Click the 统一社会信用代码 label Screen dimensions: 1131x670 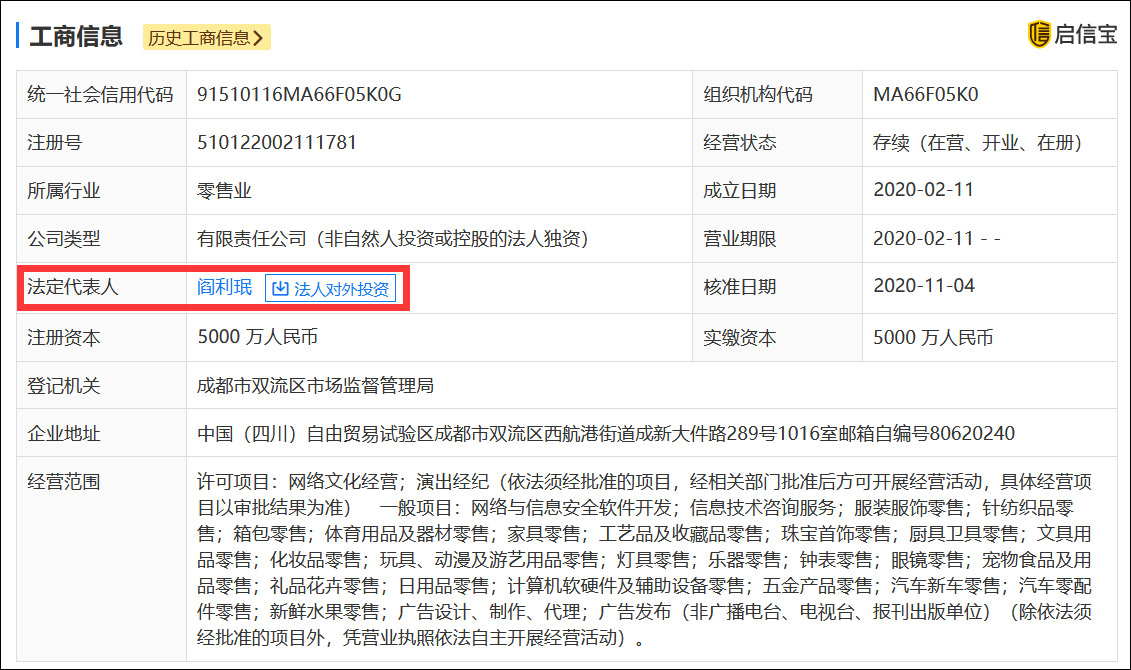(x=100, y=94)
